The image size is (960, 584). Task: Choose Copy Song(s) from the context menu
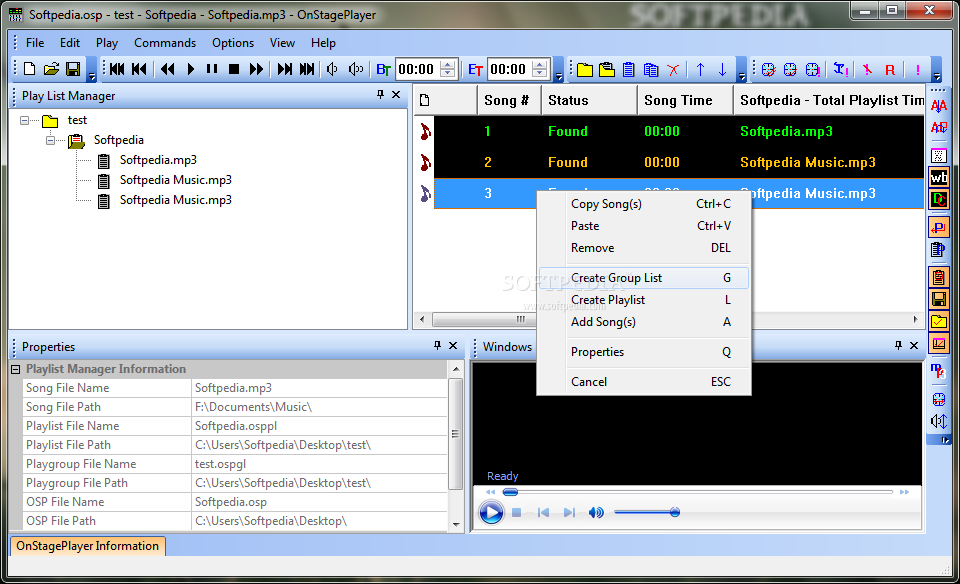tap(643, 204)
